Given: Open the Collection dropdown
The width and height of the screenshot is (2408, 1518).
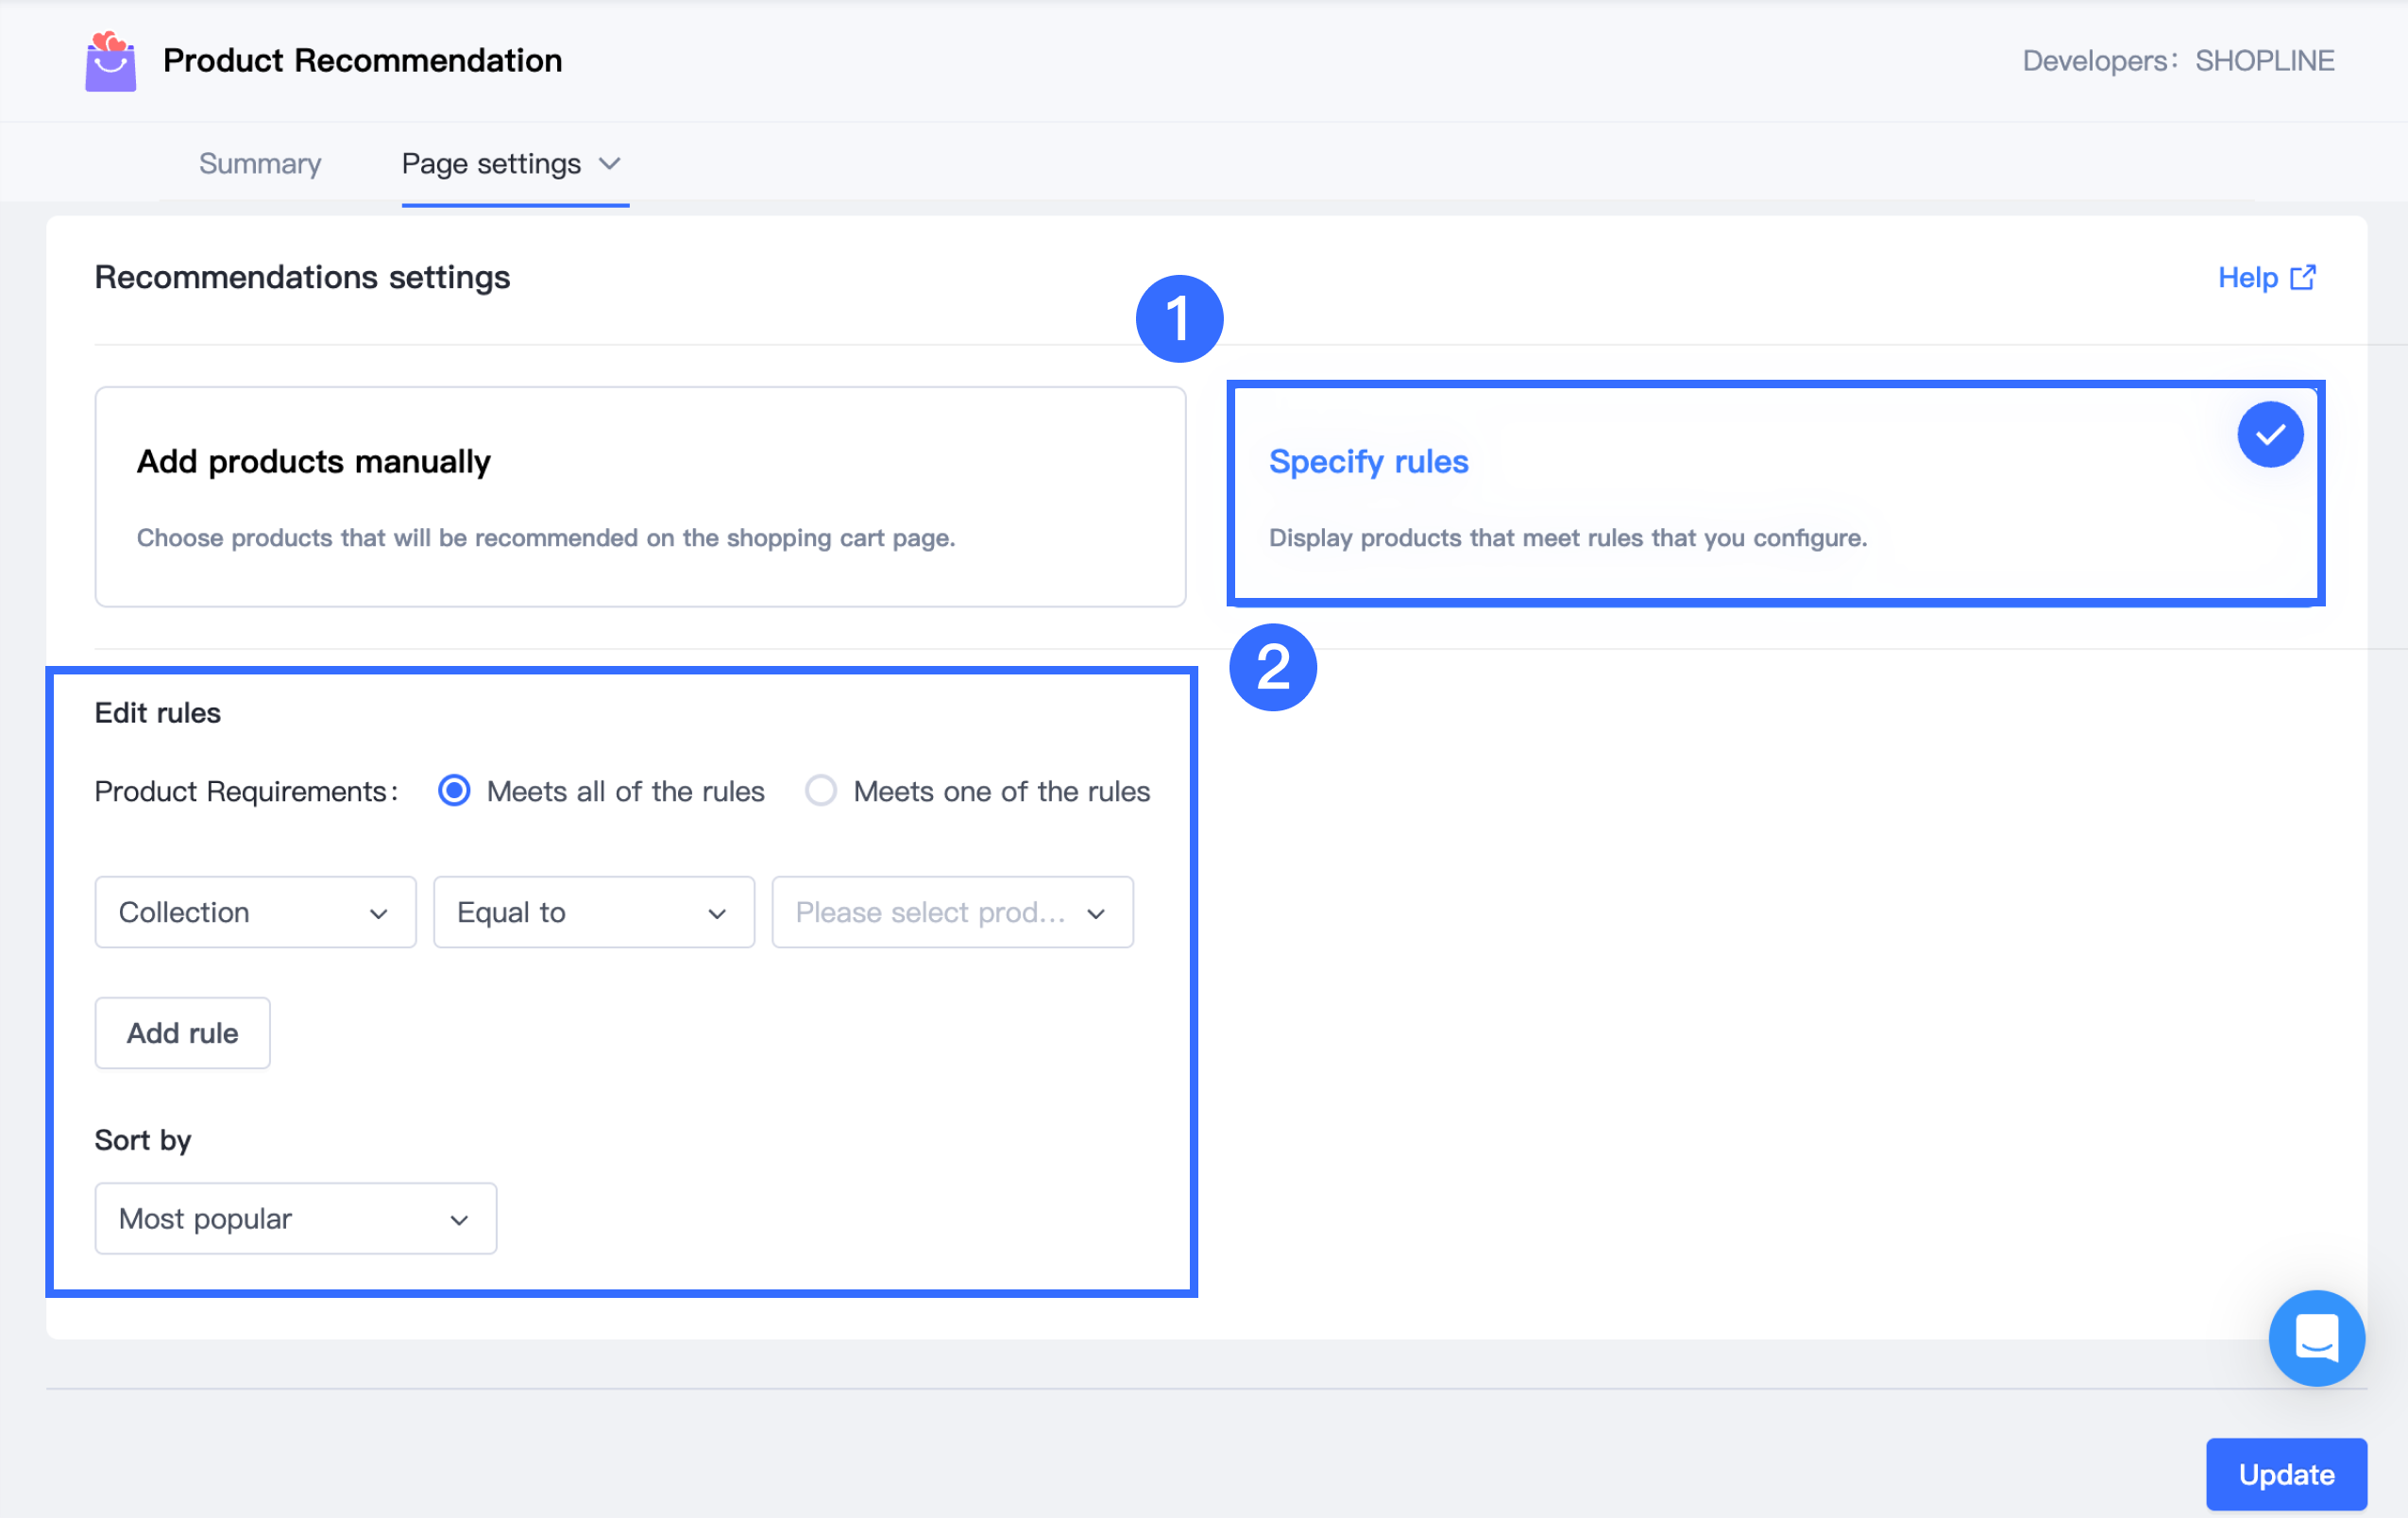Looking at the screenshot, I should coord(255,912).
